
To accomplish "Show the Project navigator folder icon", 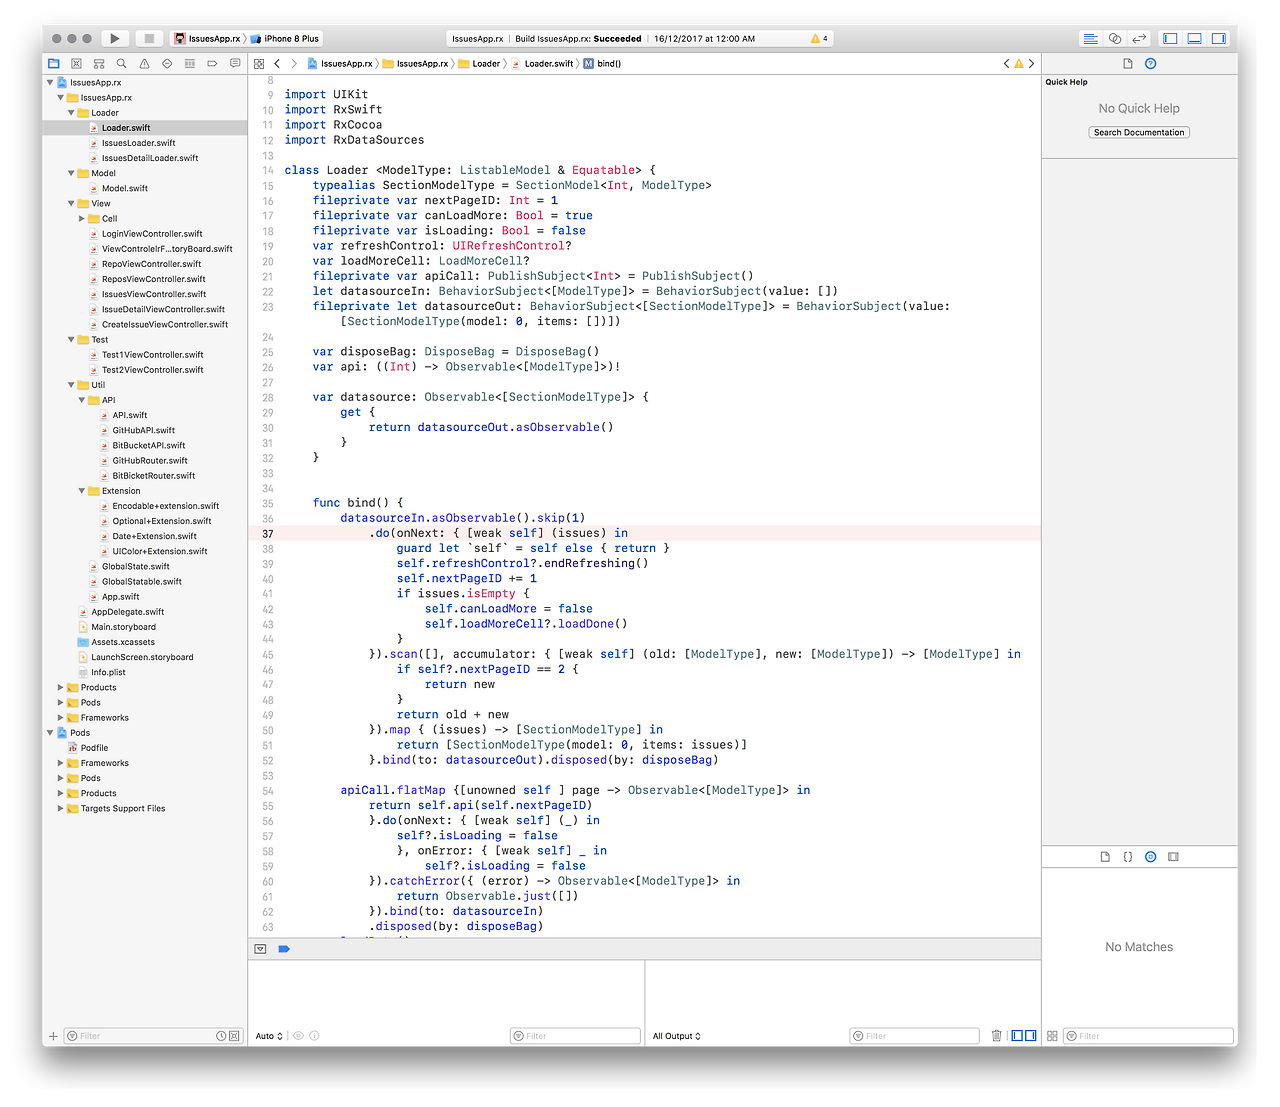I will tap(54, 63).
